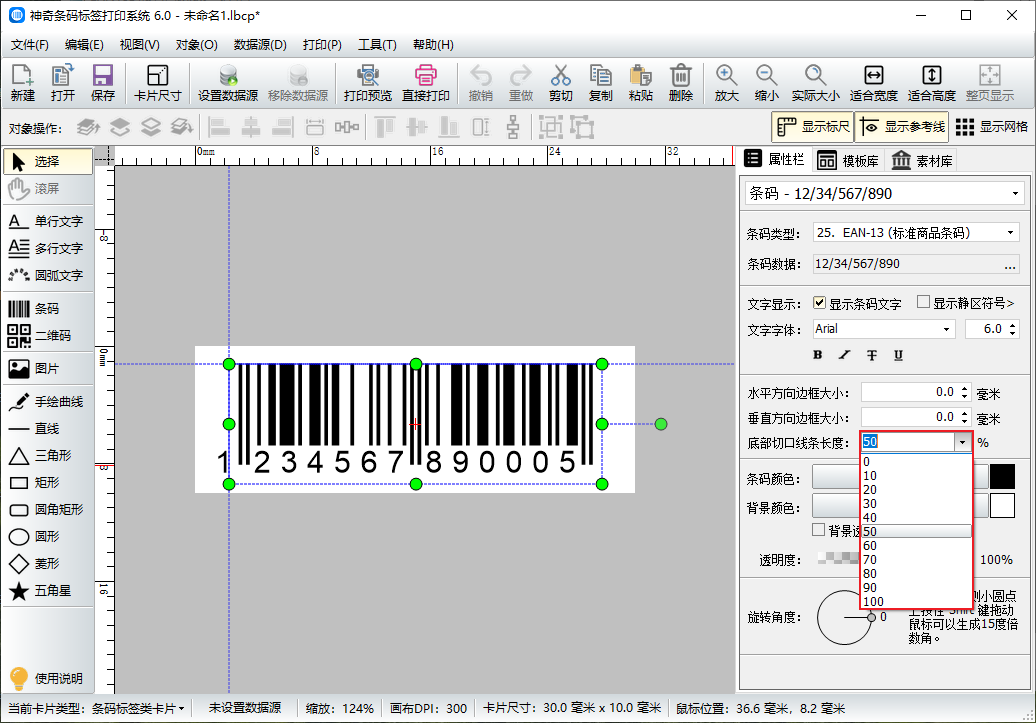Viewport: 1036px width, 723px height.
Task: Open a file using 打开 toolbar icon
Action: 63,83
